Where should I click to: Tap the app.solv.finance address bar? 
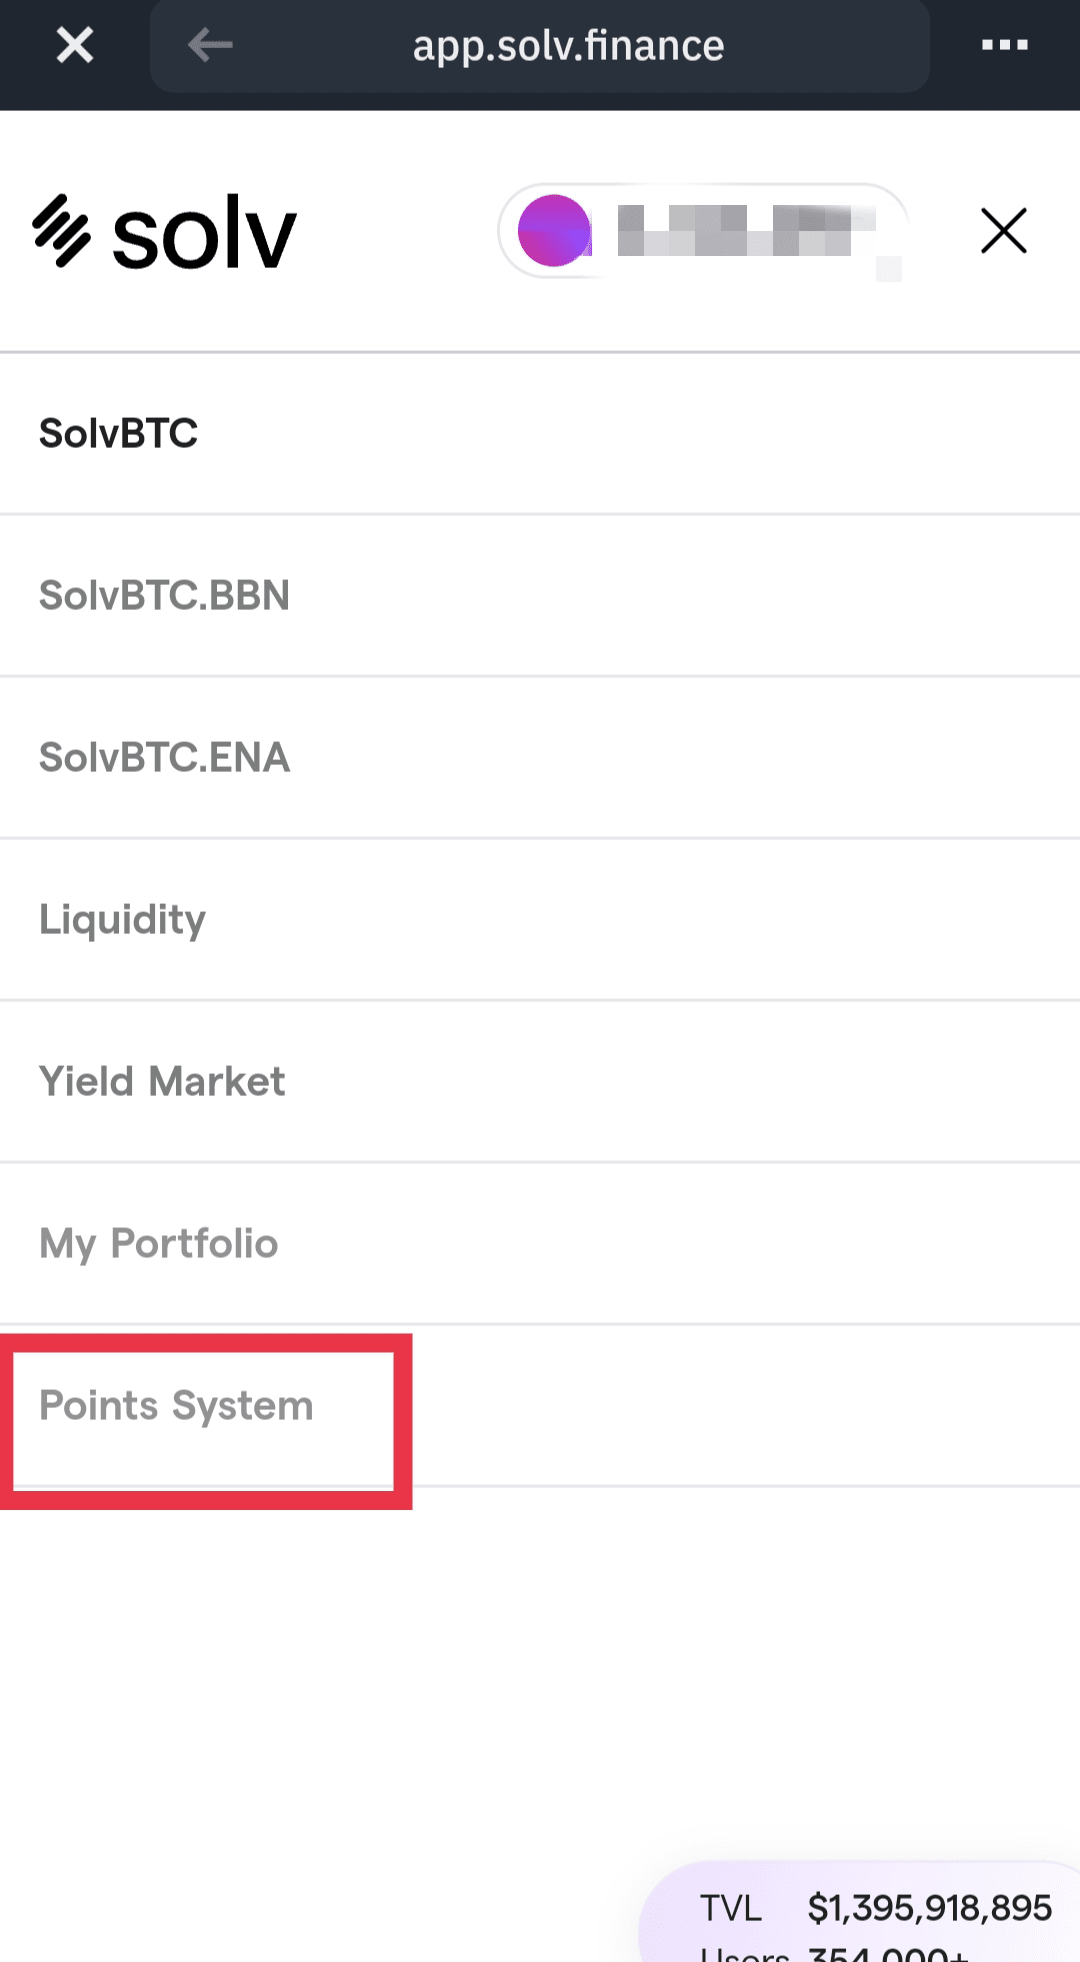[x=568, y=46]
